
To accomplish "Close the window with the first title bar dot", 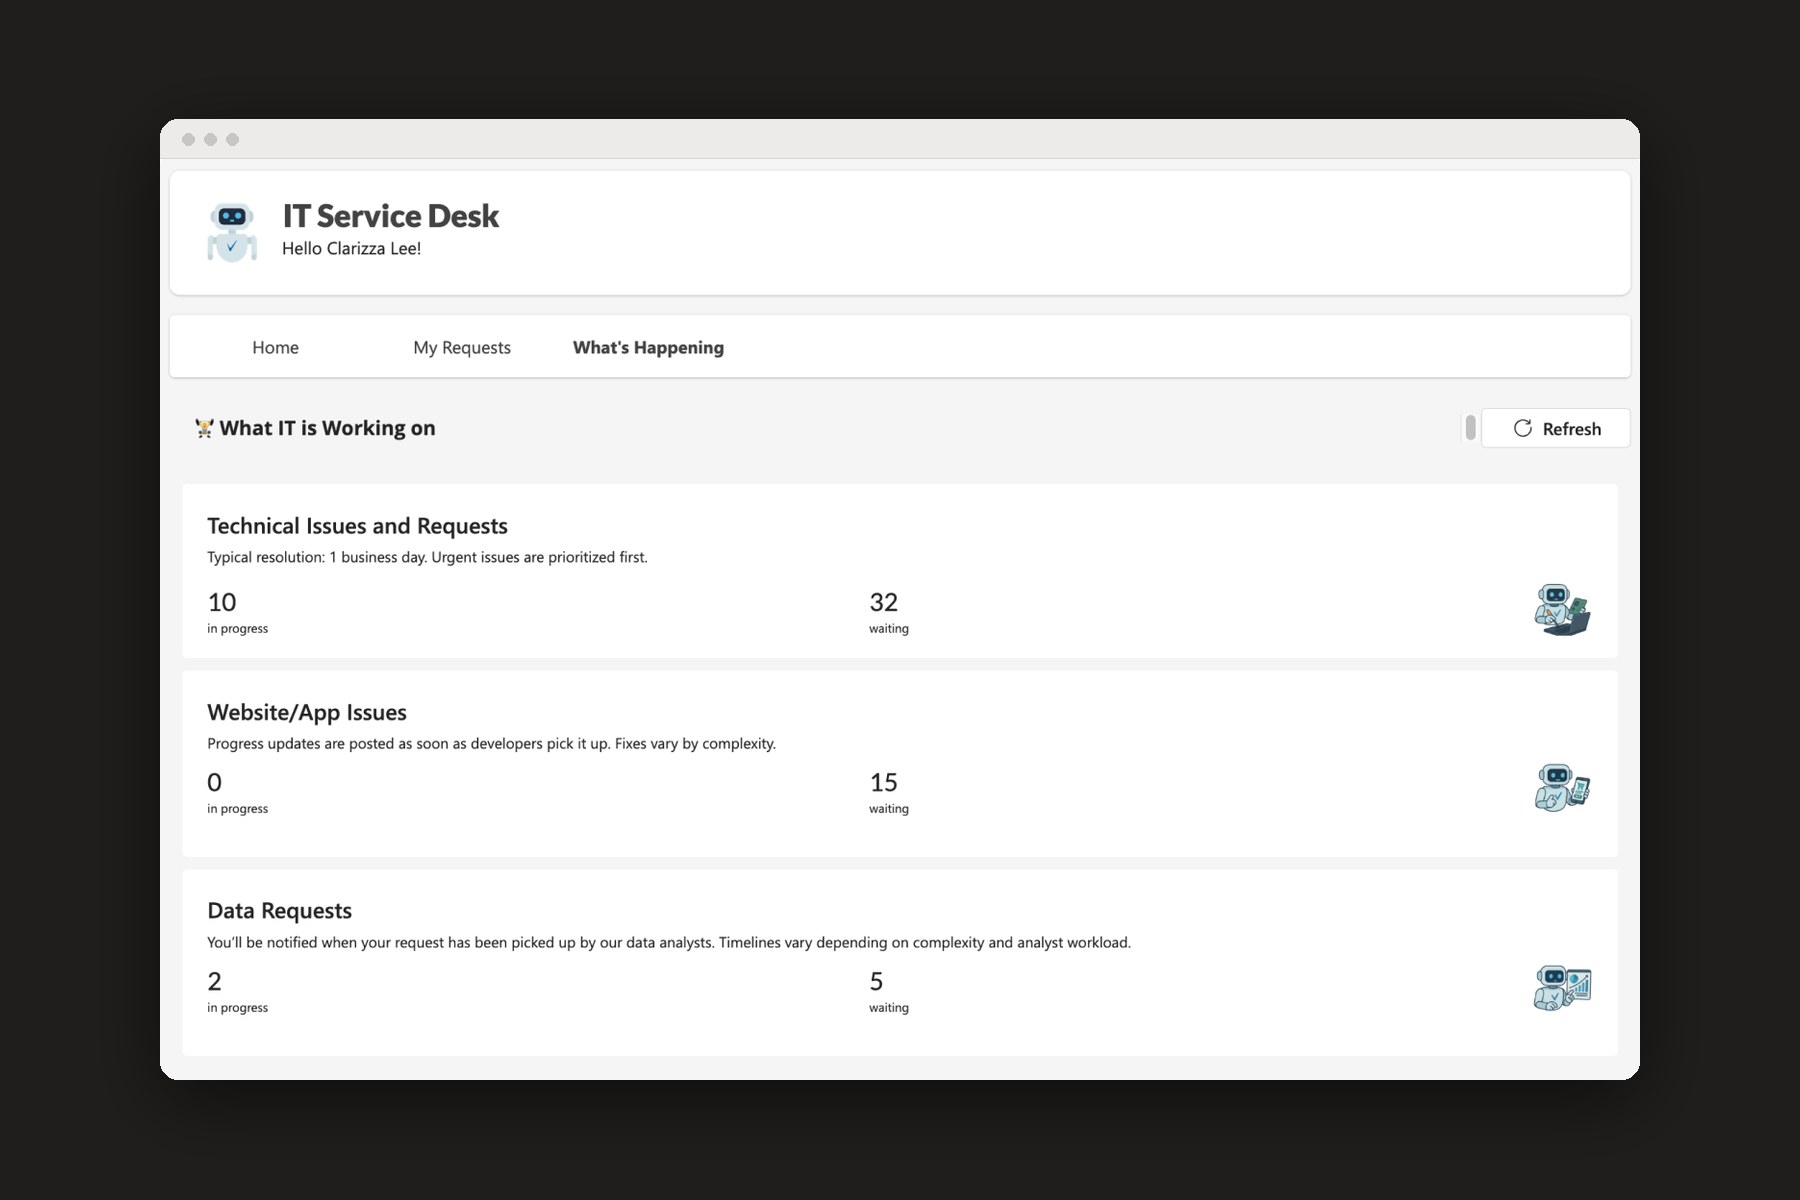I will (188, 139).
